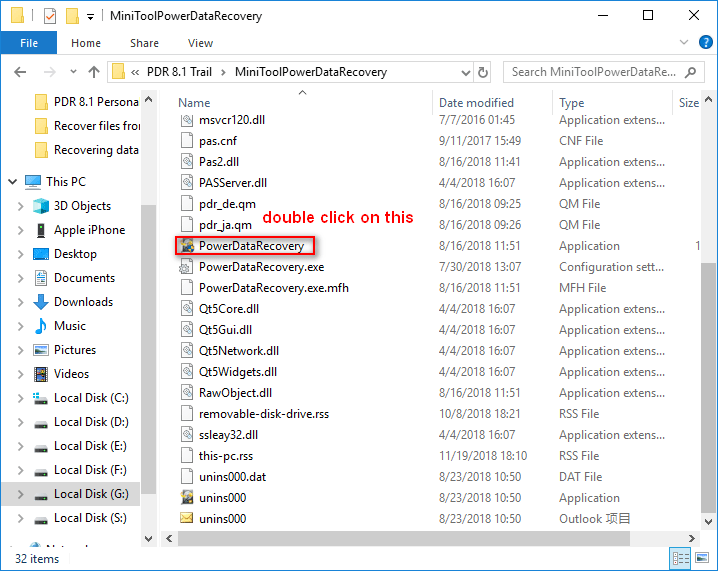718x571 pixels.
Task: Select the RawObject.dll file name
Action: (235, 393)
